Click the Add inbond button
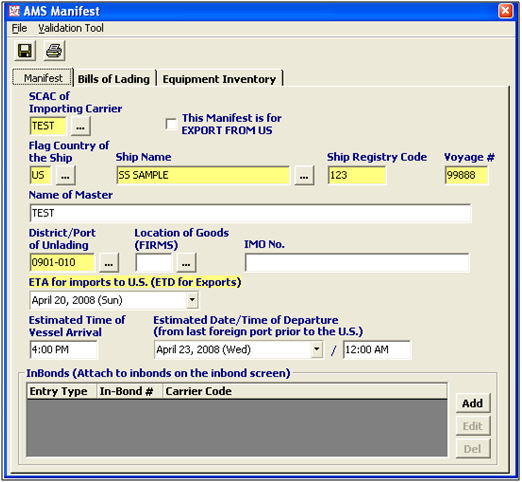522x482 pixels. pos(473,403)
